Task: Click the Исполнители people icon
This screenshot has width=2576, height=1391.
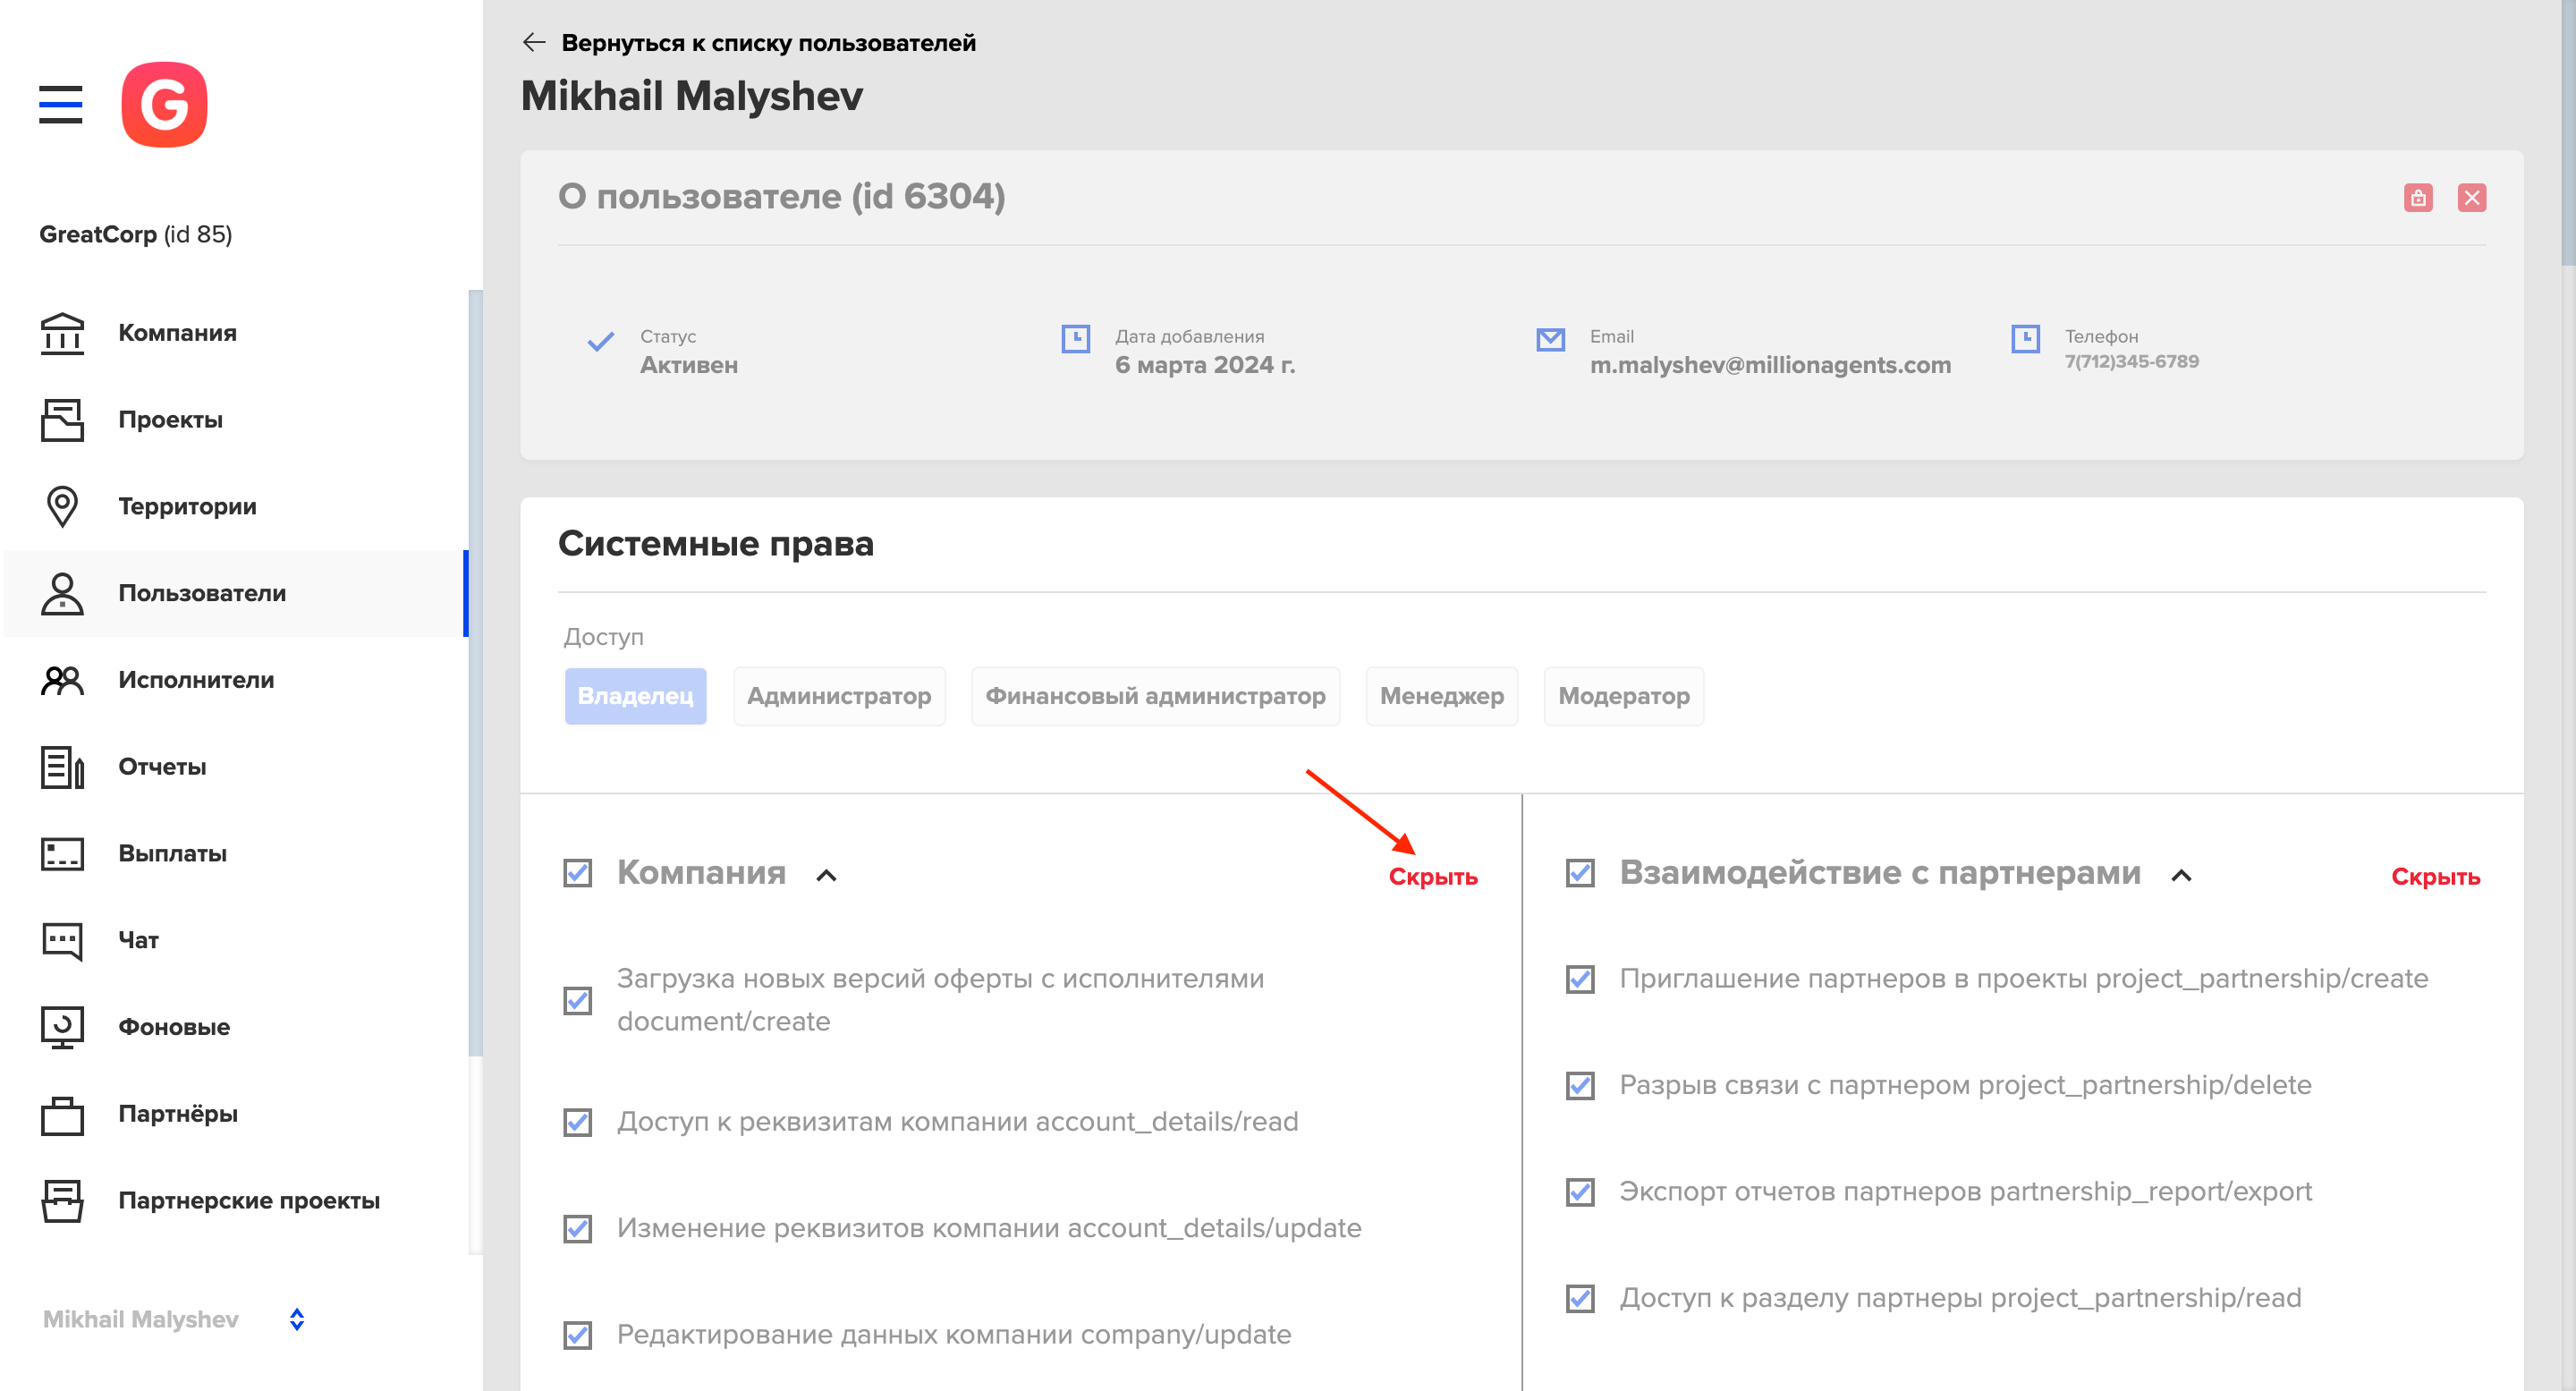Action: 62,680
